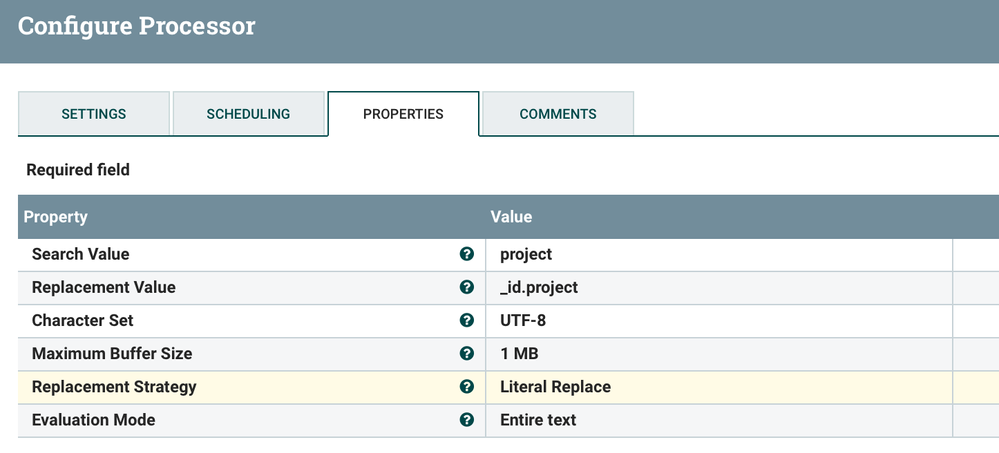Click the Value column header

[511, 217]
